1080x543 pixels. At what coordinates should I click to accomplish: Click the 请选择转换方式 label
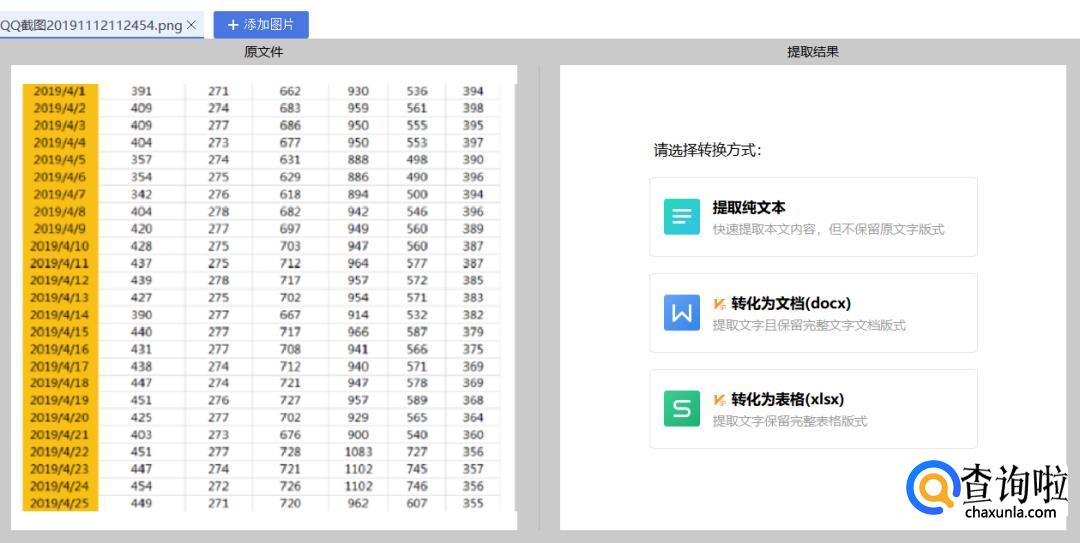(707, 150)
